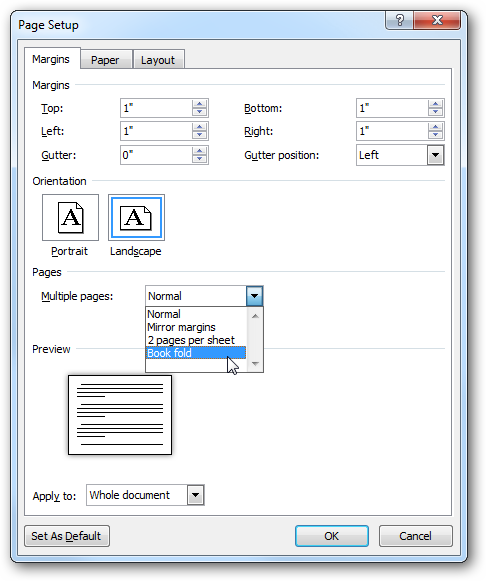This screenshot has width=486, height=581.
Task: Switch to the Paper tab
Action: (105, 60)
